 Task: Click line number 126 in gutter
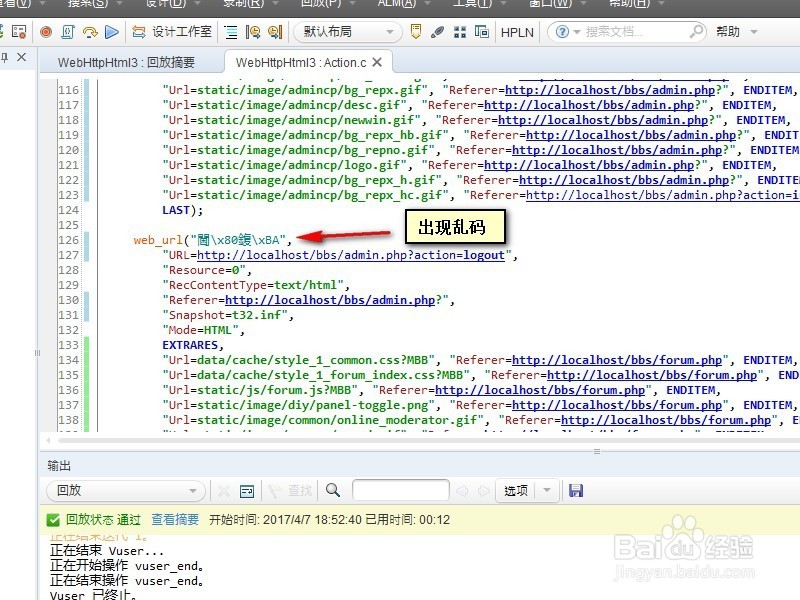(68, 240)
